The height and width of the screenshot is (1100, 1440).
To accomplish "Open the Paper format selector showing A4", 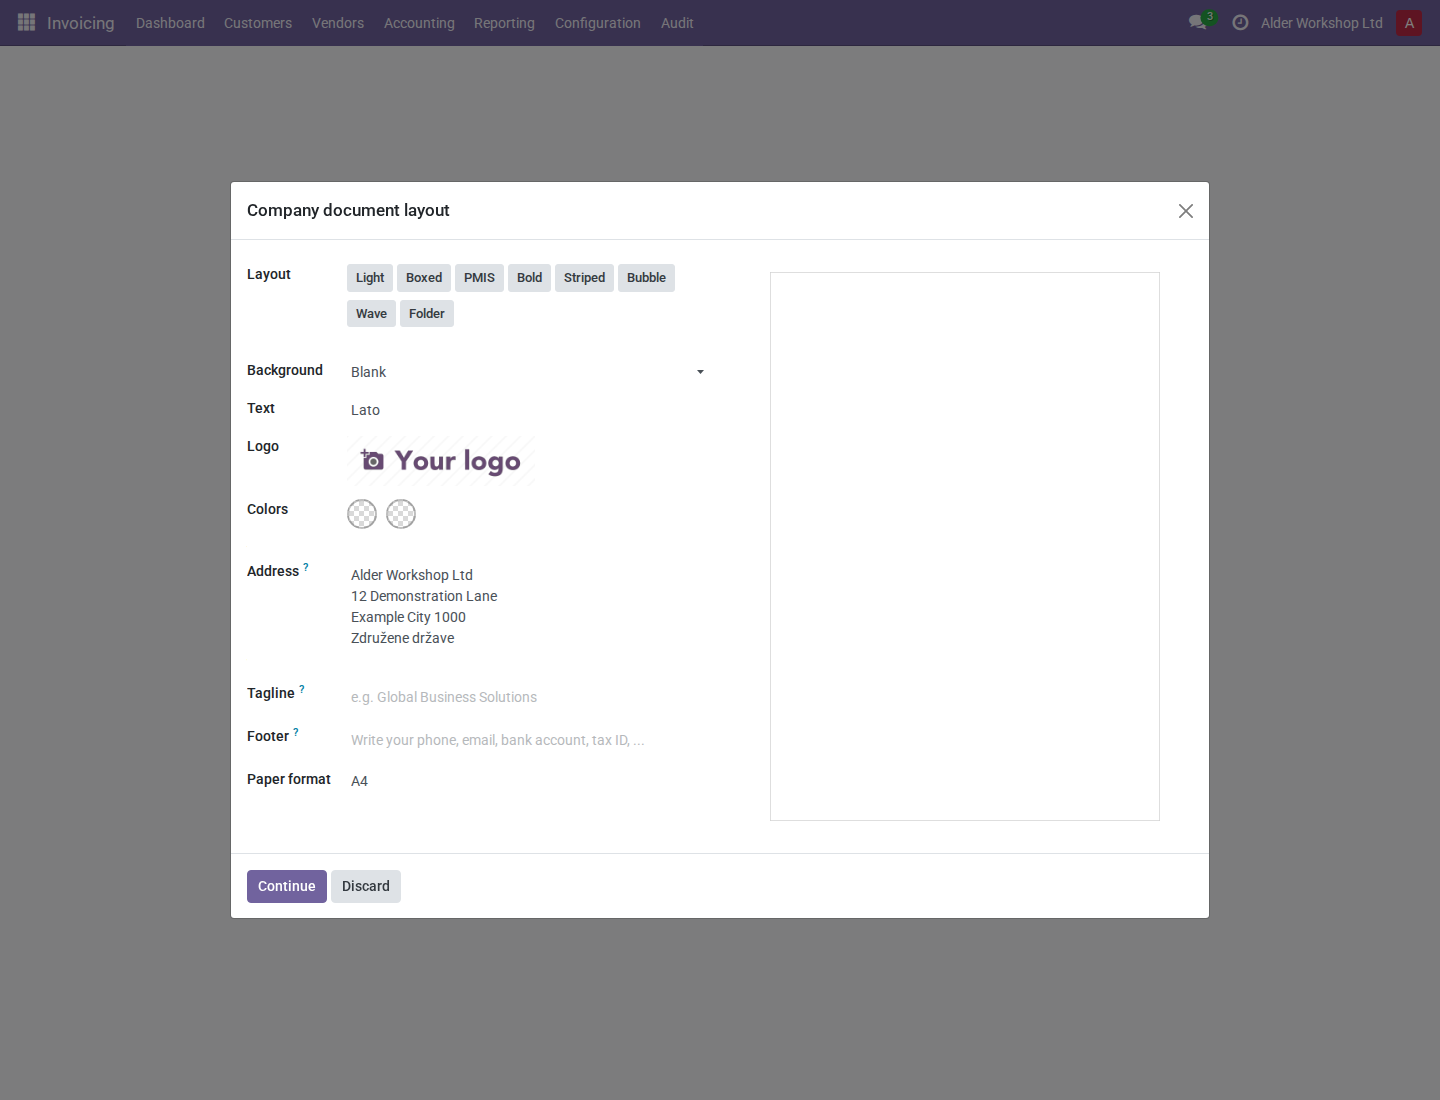I will click(x=528, y=781).
